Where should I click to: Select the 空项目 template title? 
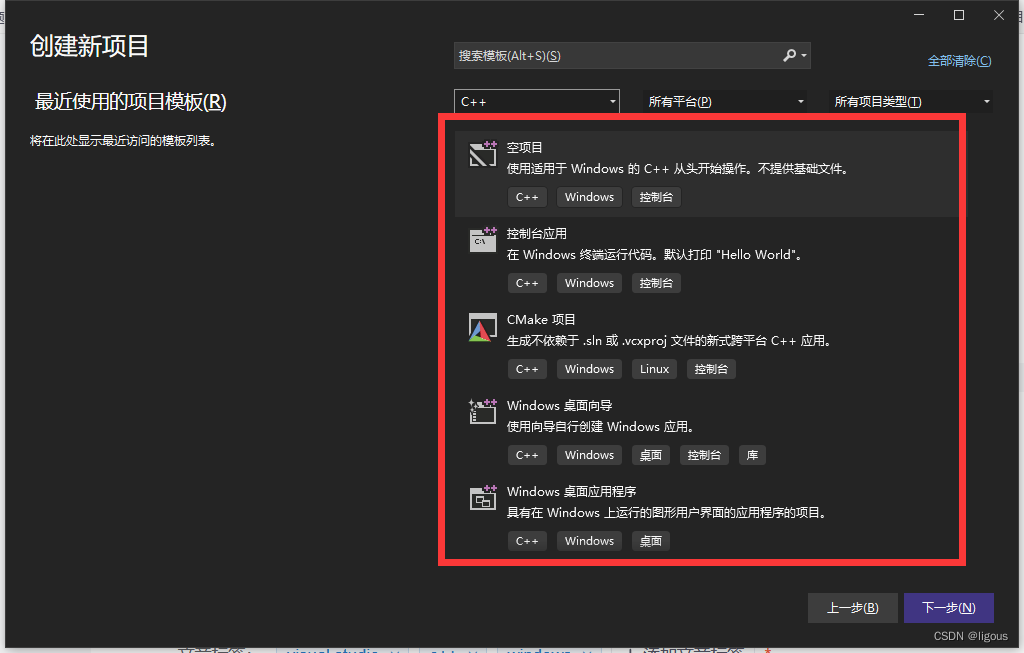pos(524,148)
